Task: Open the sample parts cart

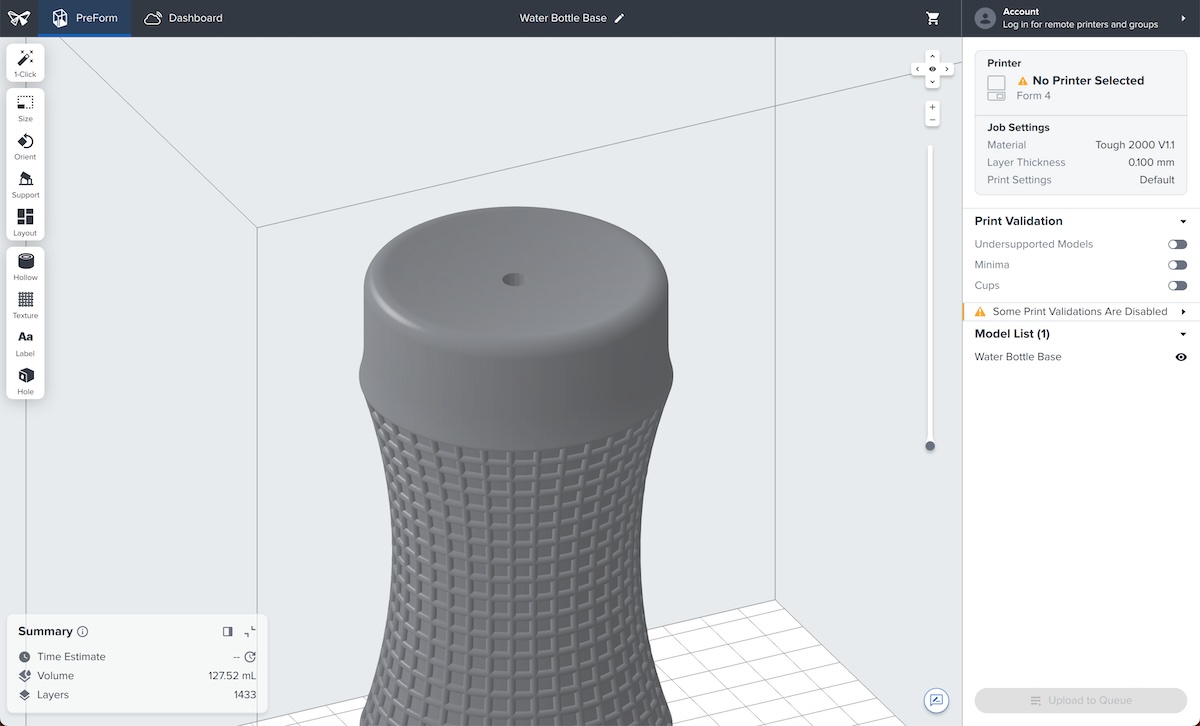Action: [933, 17]
